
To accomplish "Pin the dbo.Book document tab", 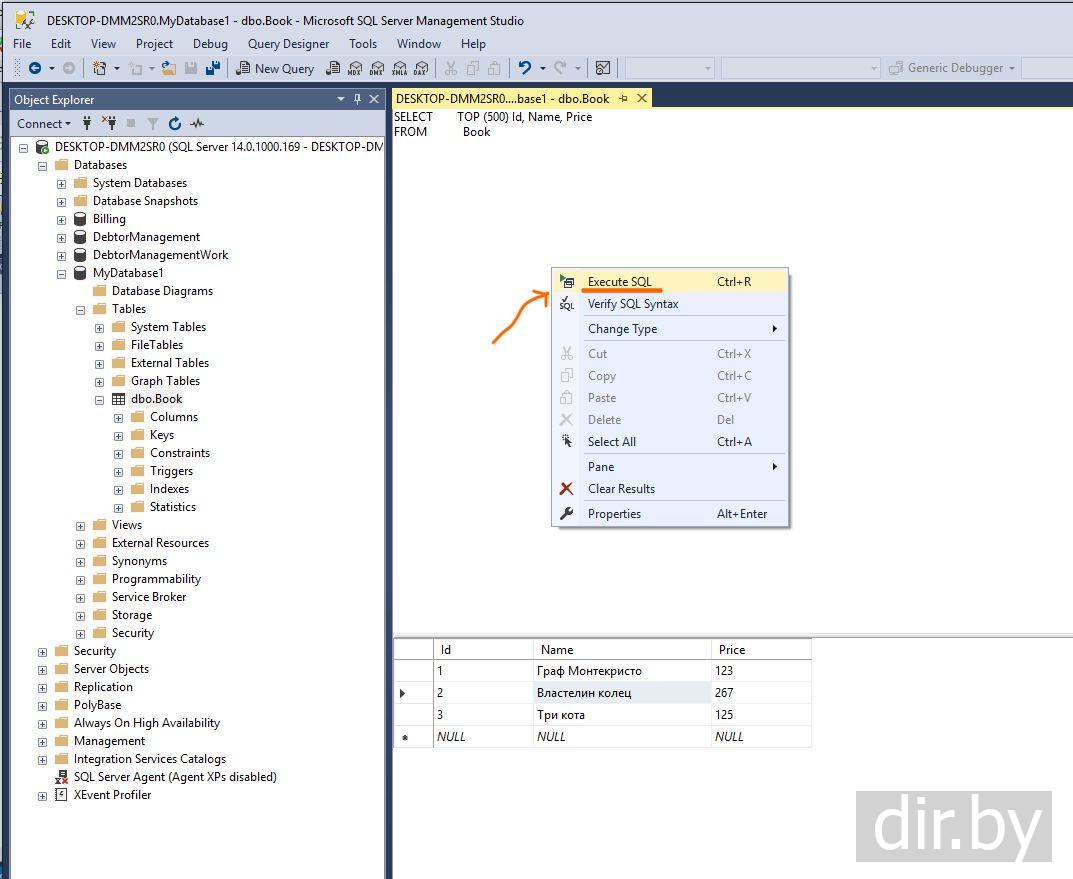I will (x=623, y=98).
